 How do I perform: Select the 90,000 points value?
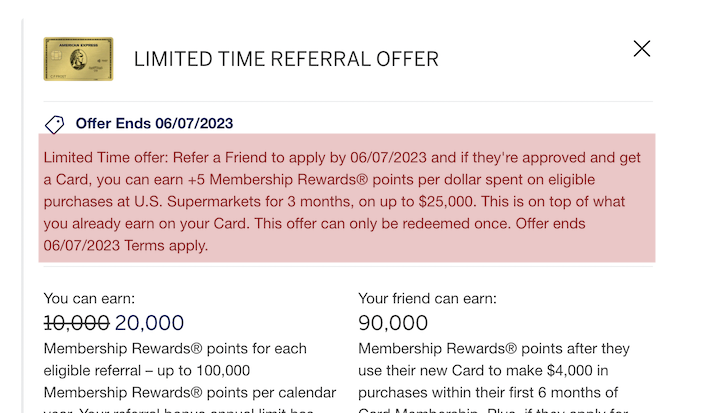(x=392, y=322)
